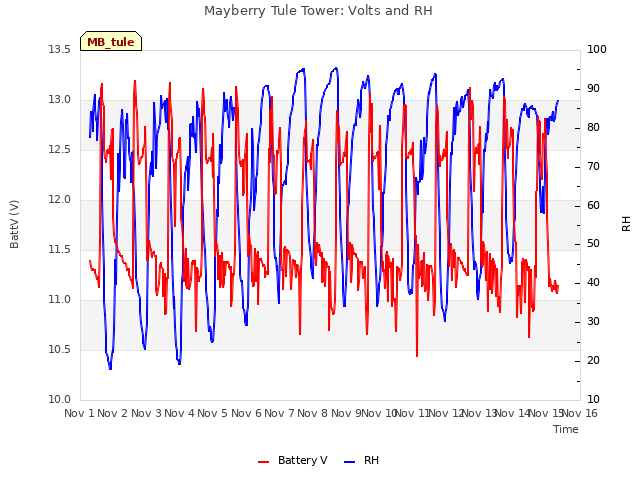Click the 100 RH tick label
The width and height of the screenshot is (640, 480).
click(597, 50)
